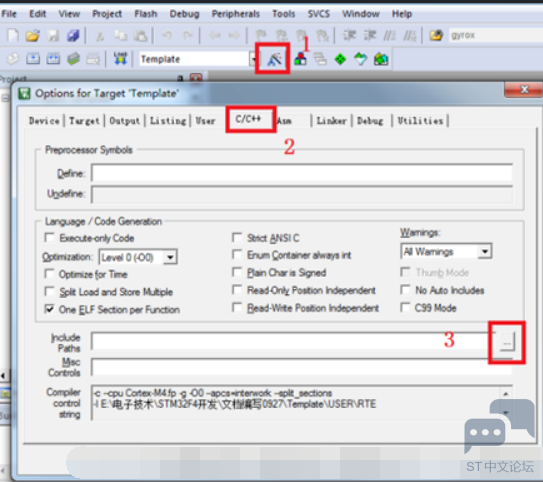This screenshot has width=543, height=482.
Task: Open the Edit menu
Action: [37, 14]
